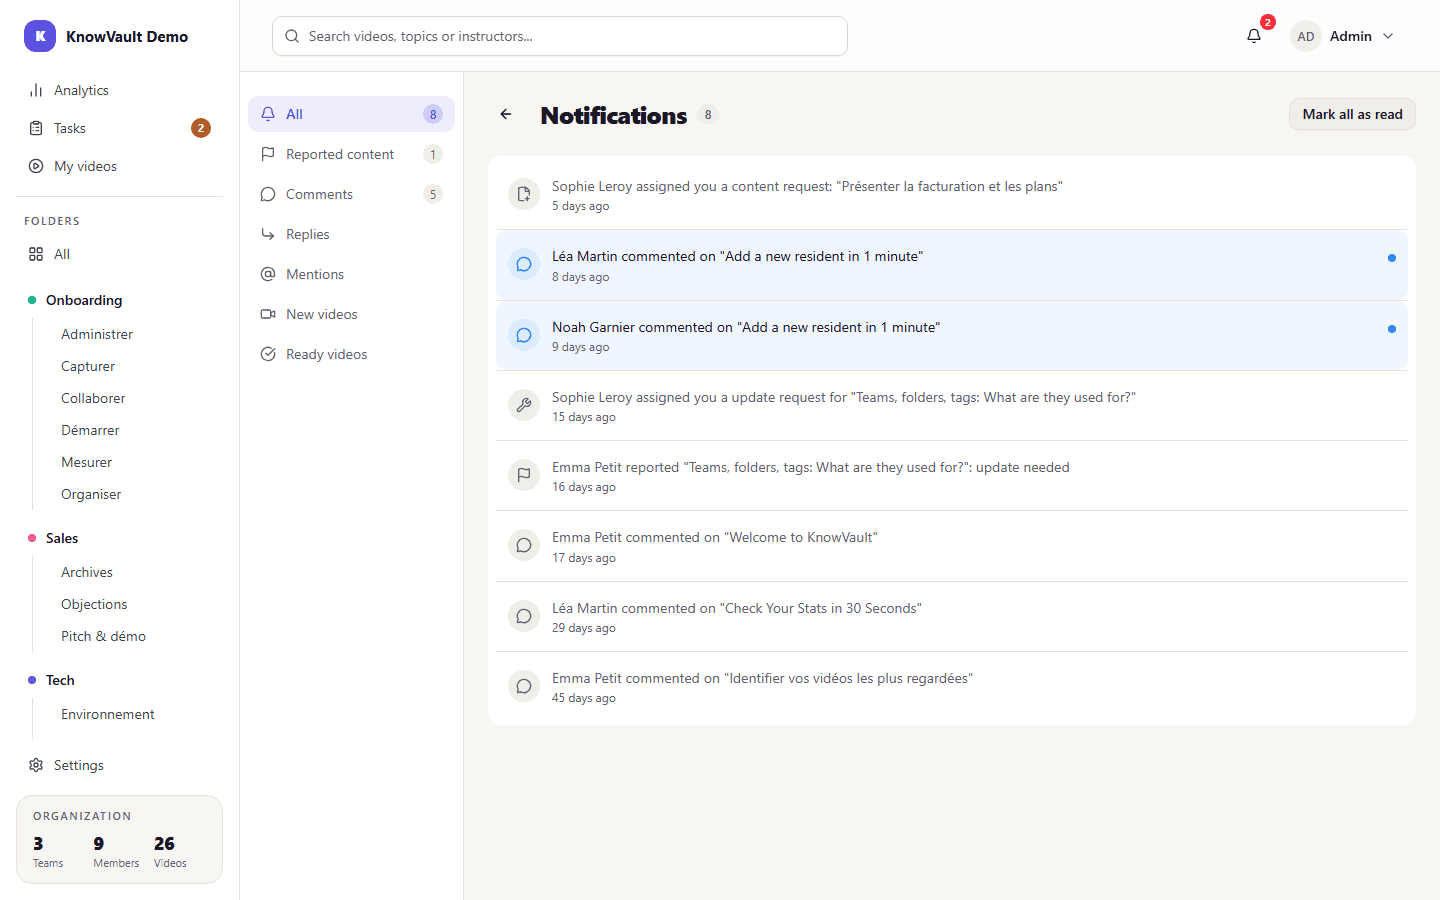Go to Settings
The image size is (1440, 900).
[120, 765]
